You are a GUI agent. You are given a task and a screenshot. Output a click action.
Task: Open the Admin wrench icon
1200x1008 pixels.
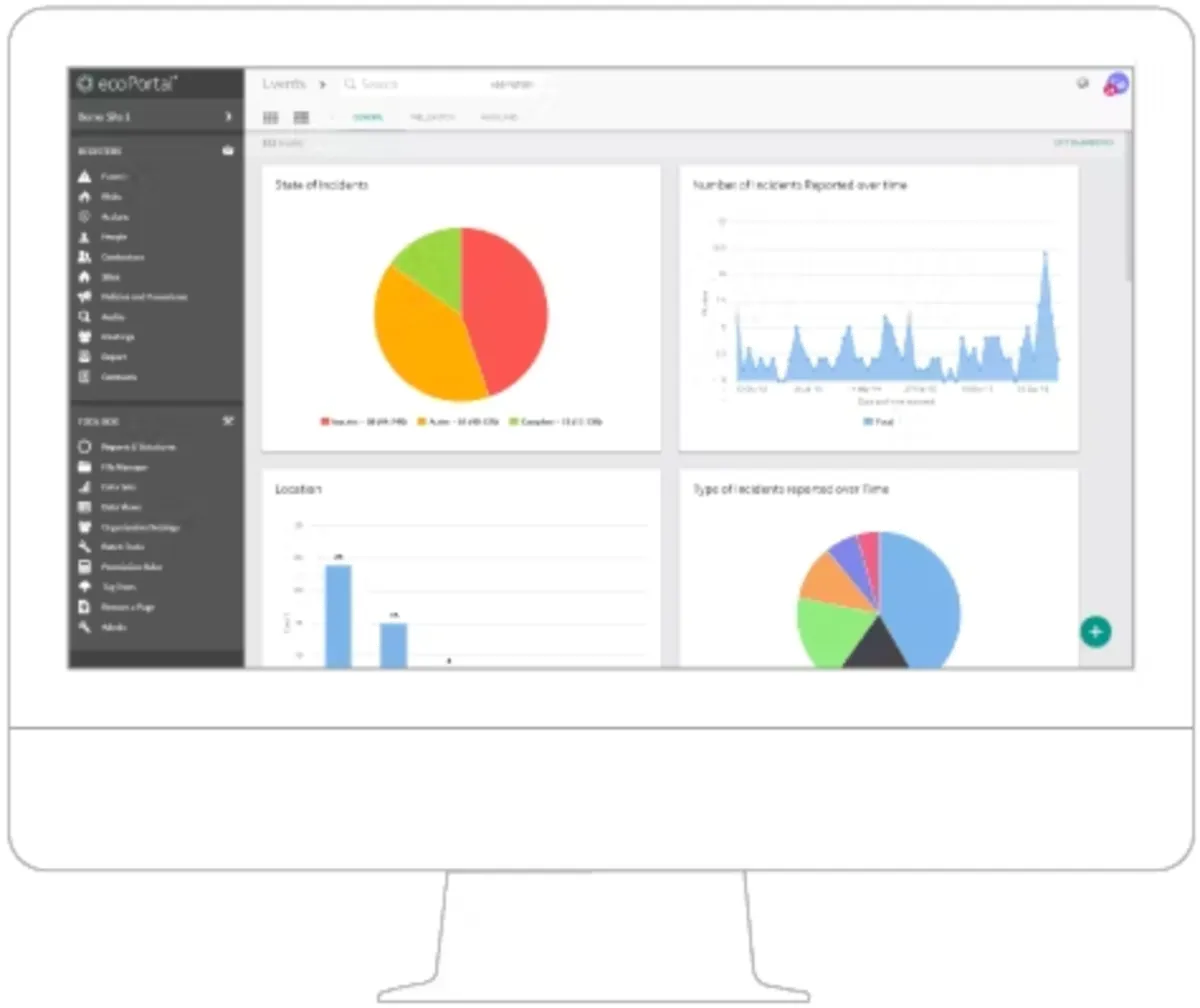(85, 627)
